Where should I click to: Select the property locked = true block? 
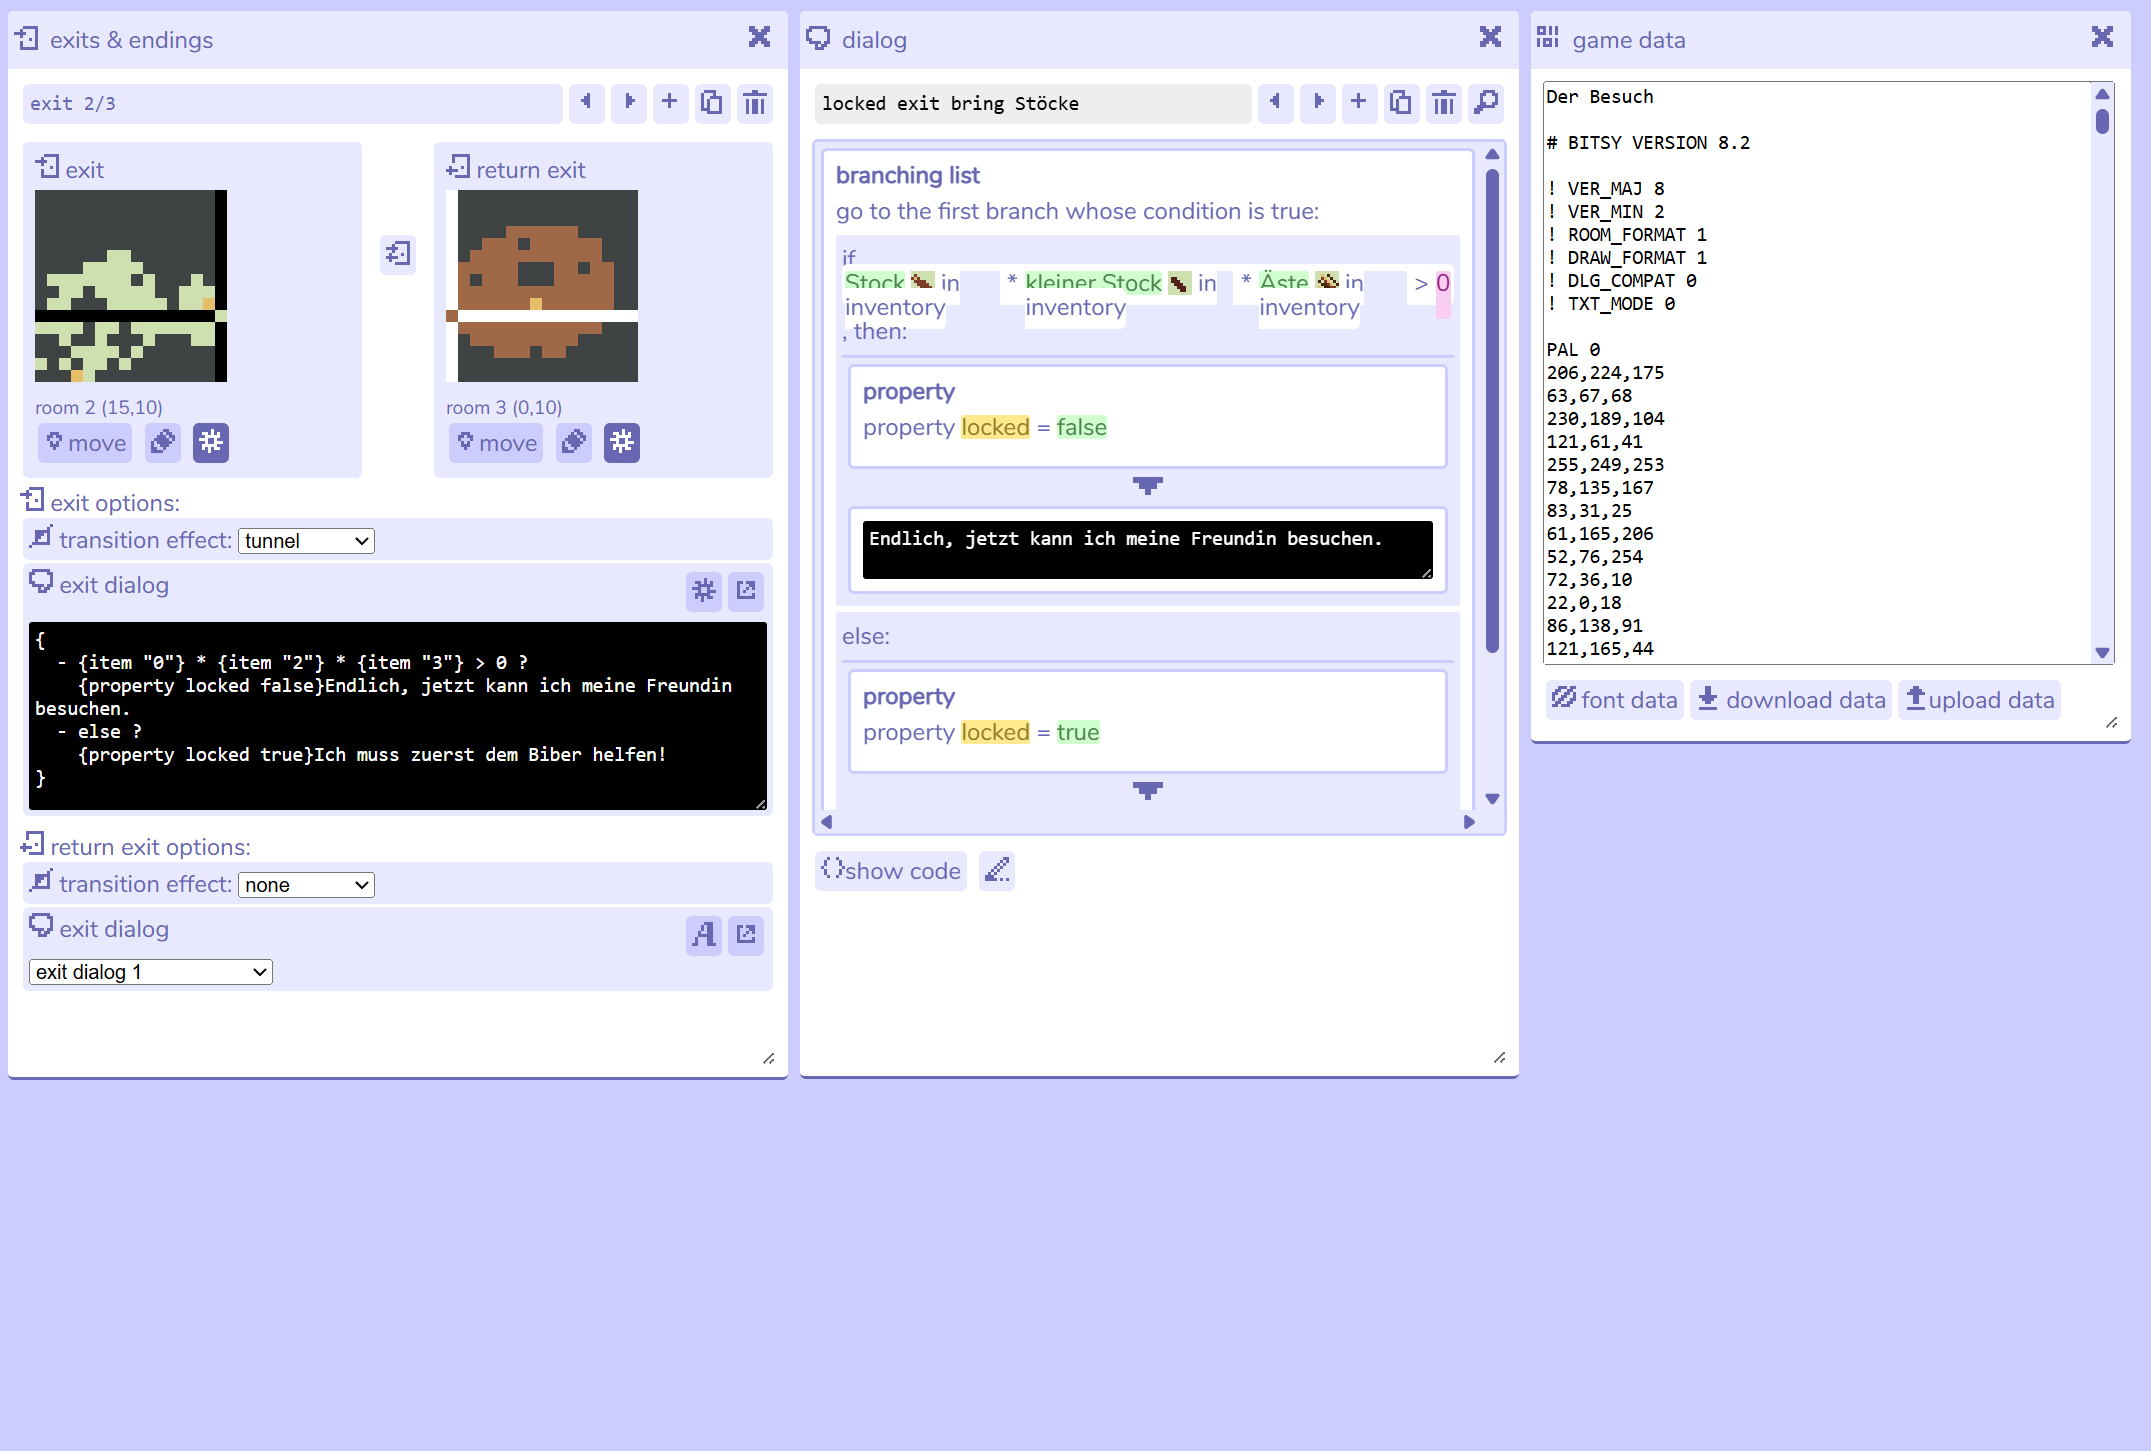(1148, 721)
